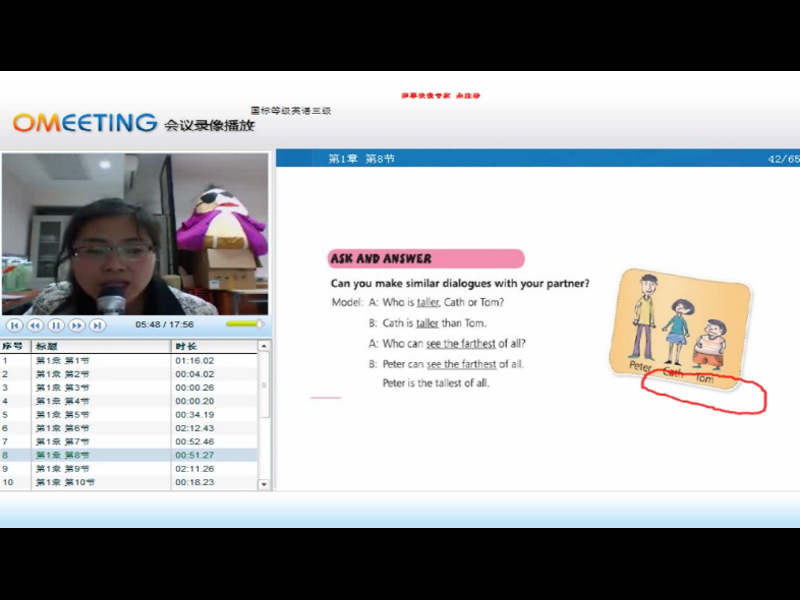Skip to the next chapter

click(97, 325)
